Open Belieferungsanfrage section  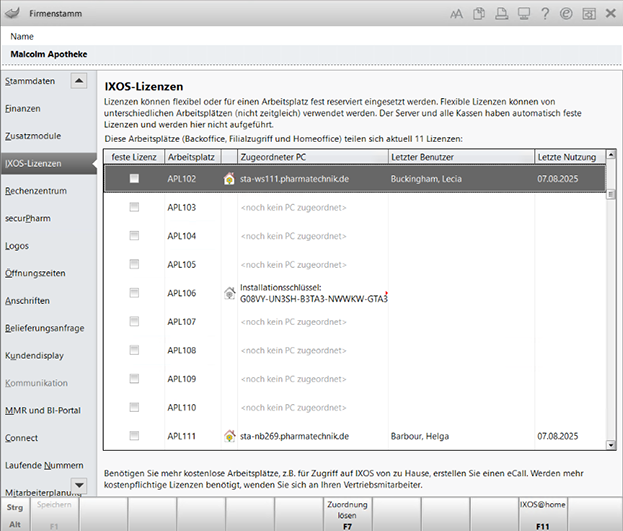[x=44, y=328]
